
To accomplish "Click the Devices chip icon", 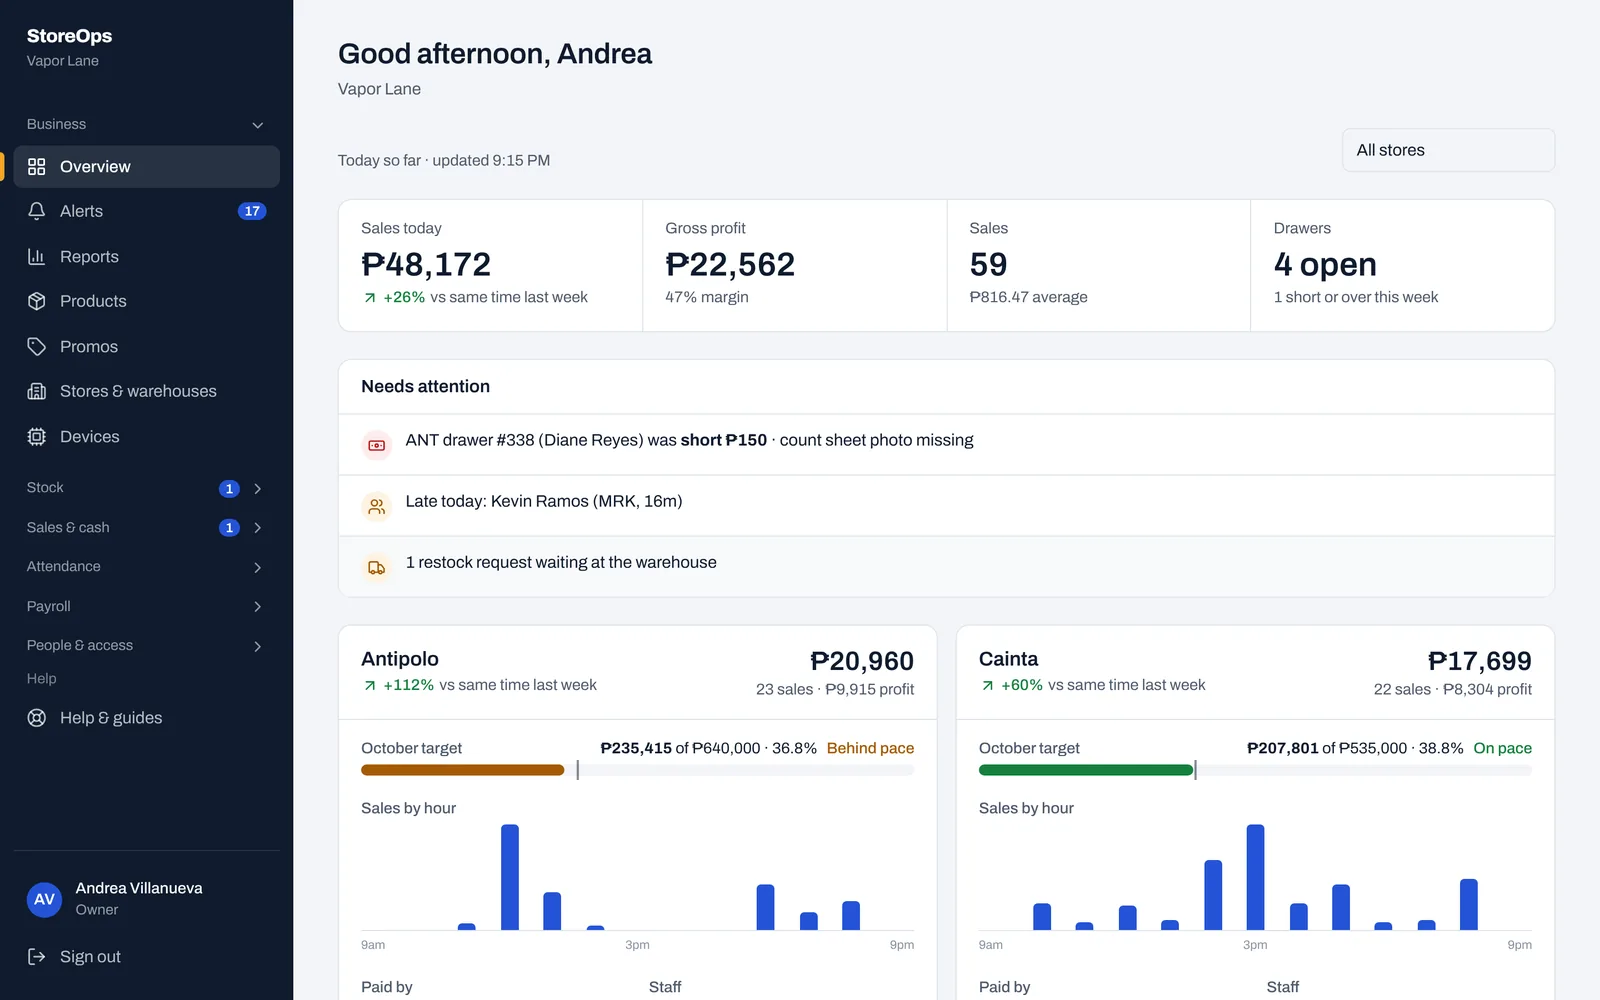I will pos(37,437).
